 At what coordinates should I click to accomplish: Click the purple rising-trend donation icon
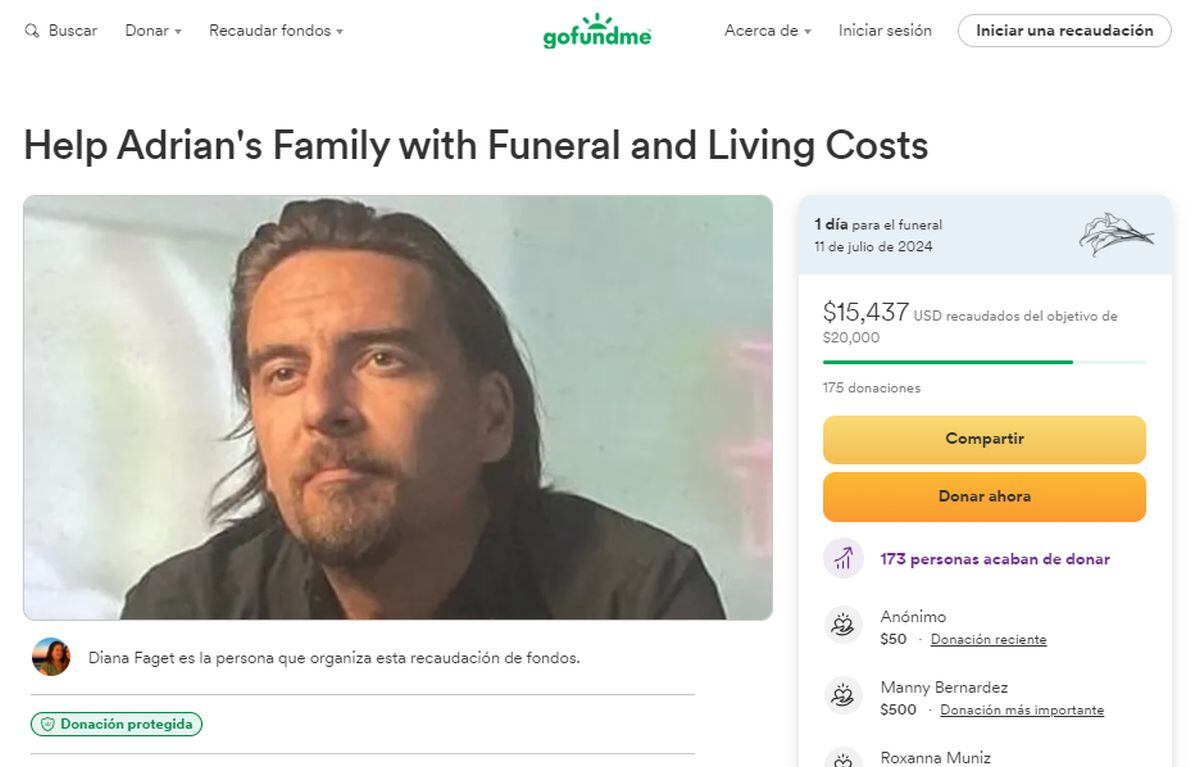[843, 557]
